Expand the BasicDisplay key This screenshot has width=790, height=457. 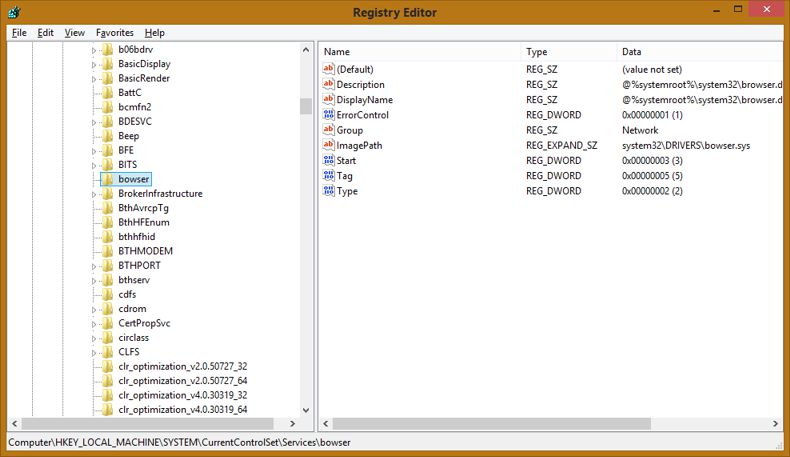94,64
